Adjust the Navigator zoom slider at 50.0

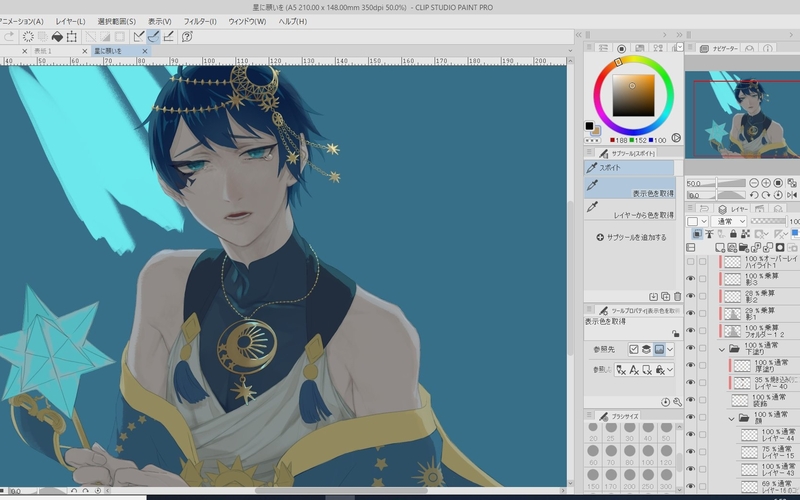click(x=716, y=183)
